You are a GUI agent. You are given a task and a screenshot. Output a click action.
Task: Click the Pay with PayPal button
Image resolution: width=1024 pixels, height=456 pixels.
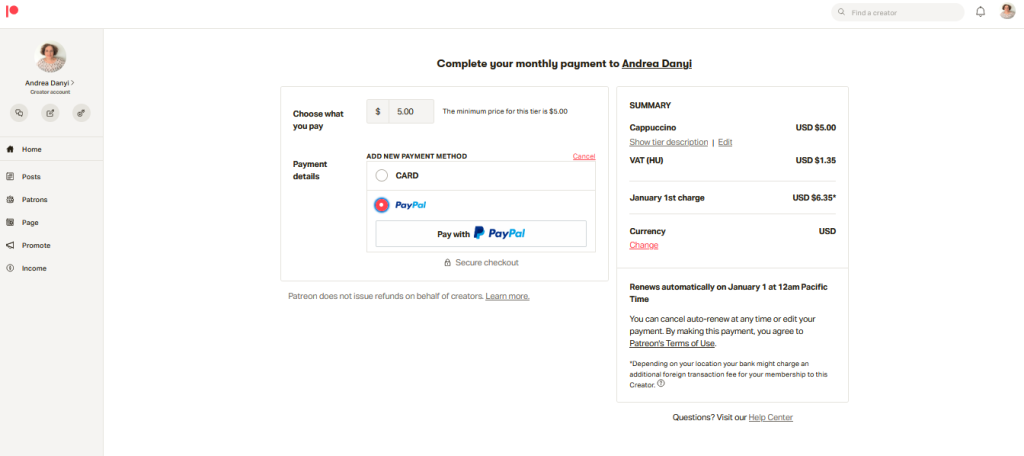tap(481, 233)
